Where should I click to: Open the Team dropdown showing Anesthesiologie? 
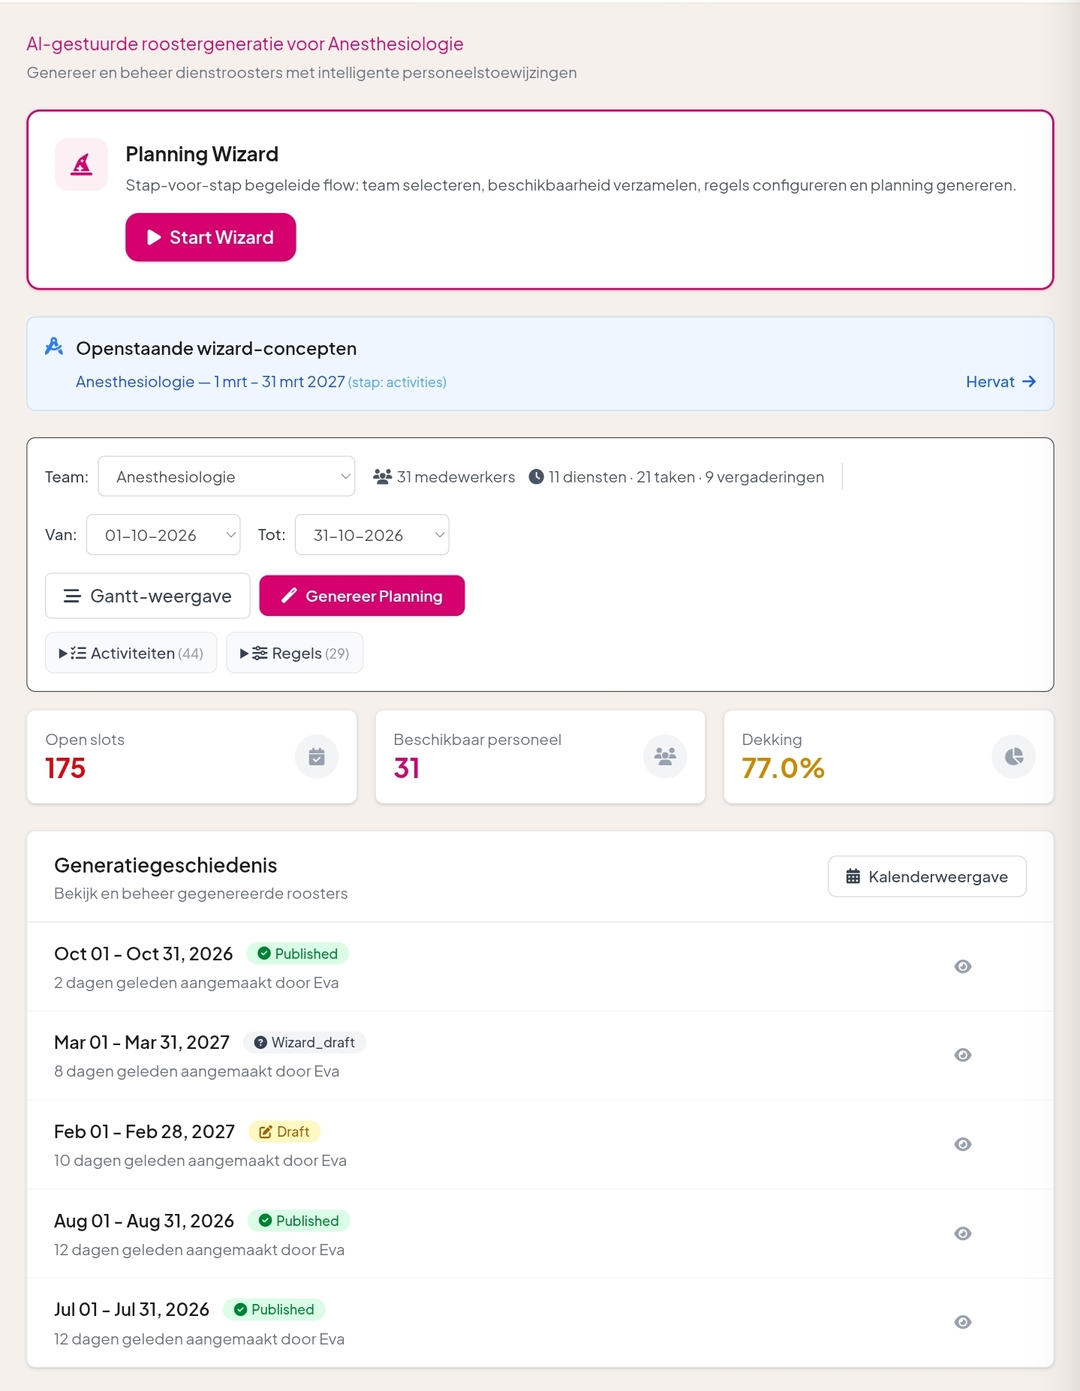coord(227,477)
